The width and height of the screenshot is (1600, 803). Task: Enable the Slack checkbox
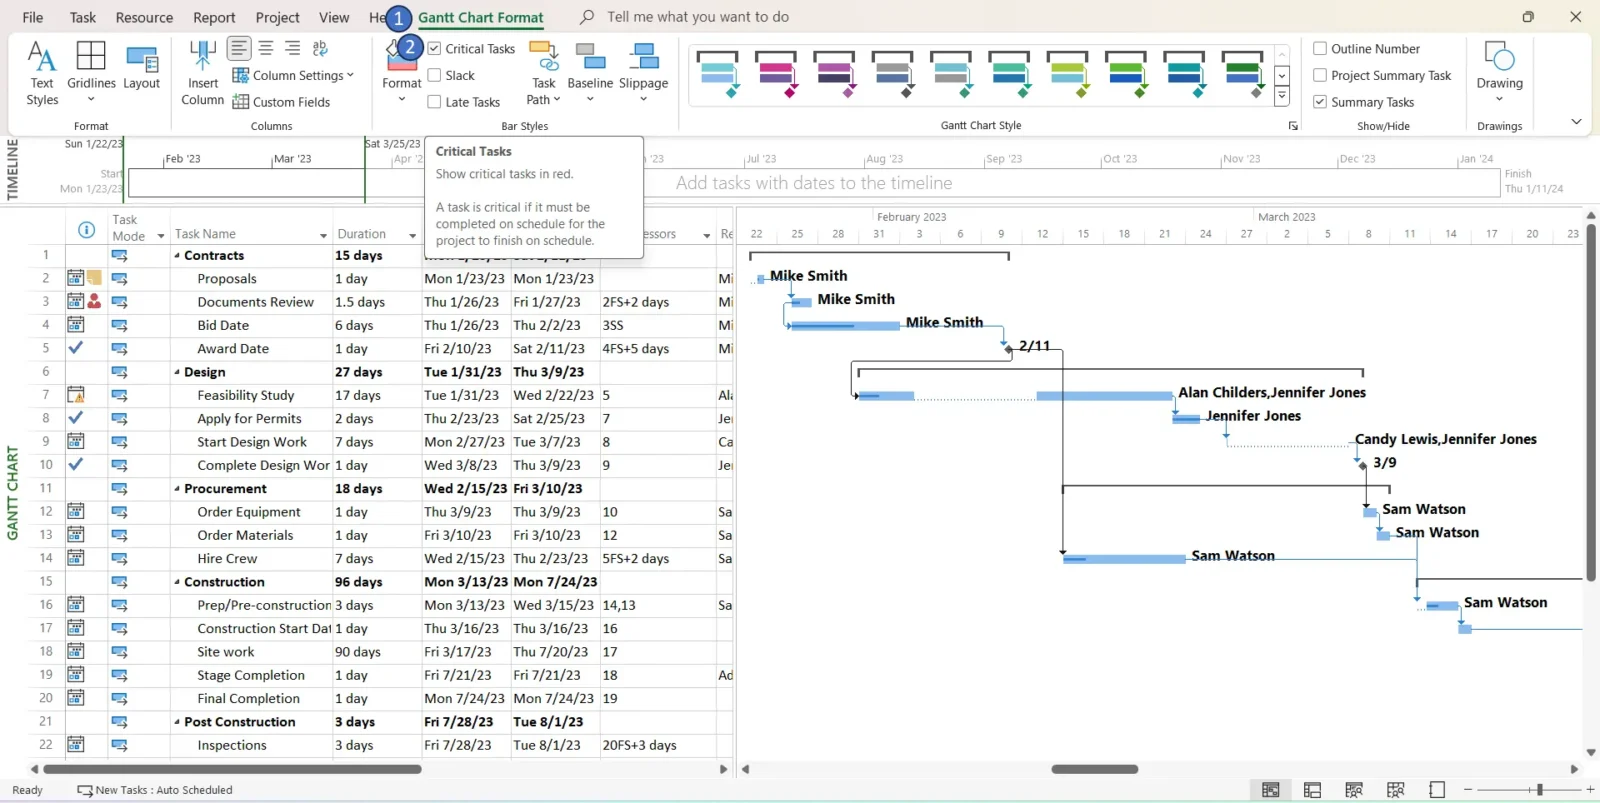[x=435, y=75]
